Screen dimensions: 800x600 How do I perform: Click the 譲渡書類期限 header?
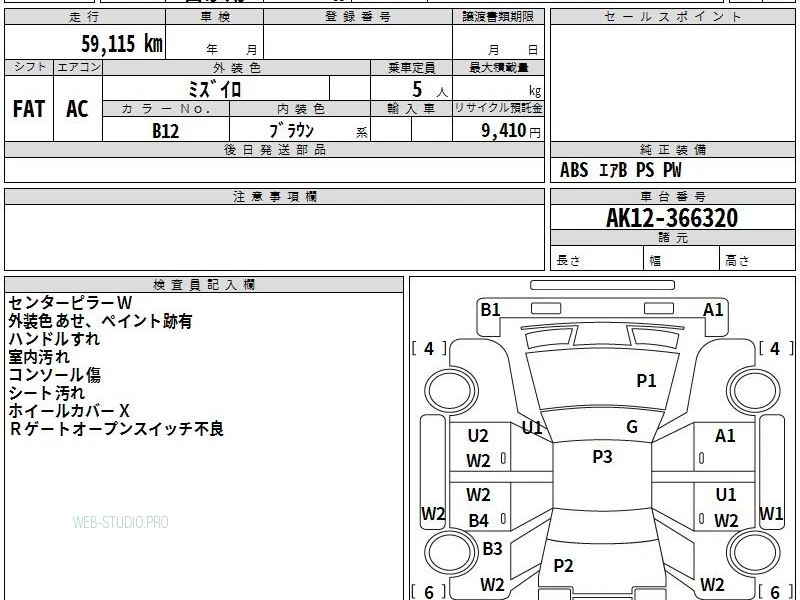coord(498,17)
